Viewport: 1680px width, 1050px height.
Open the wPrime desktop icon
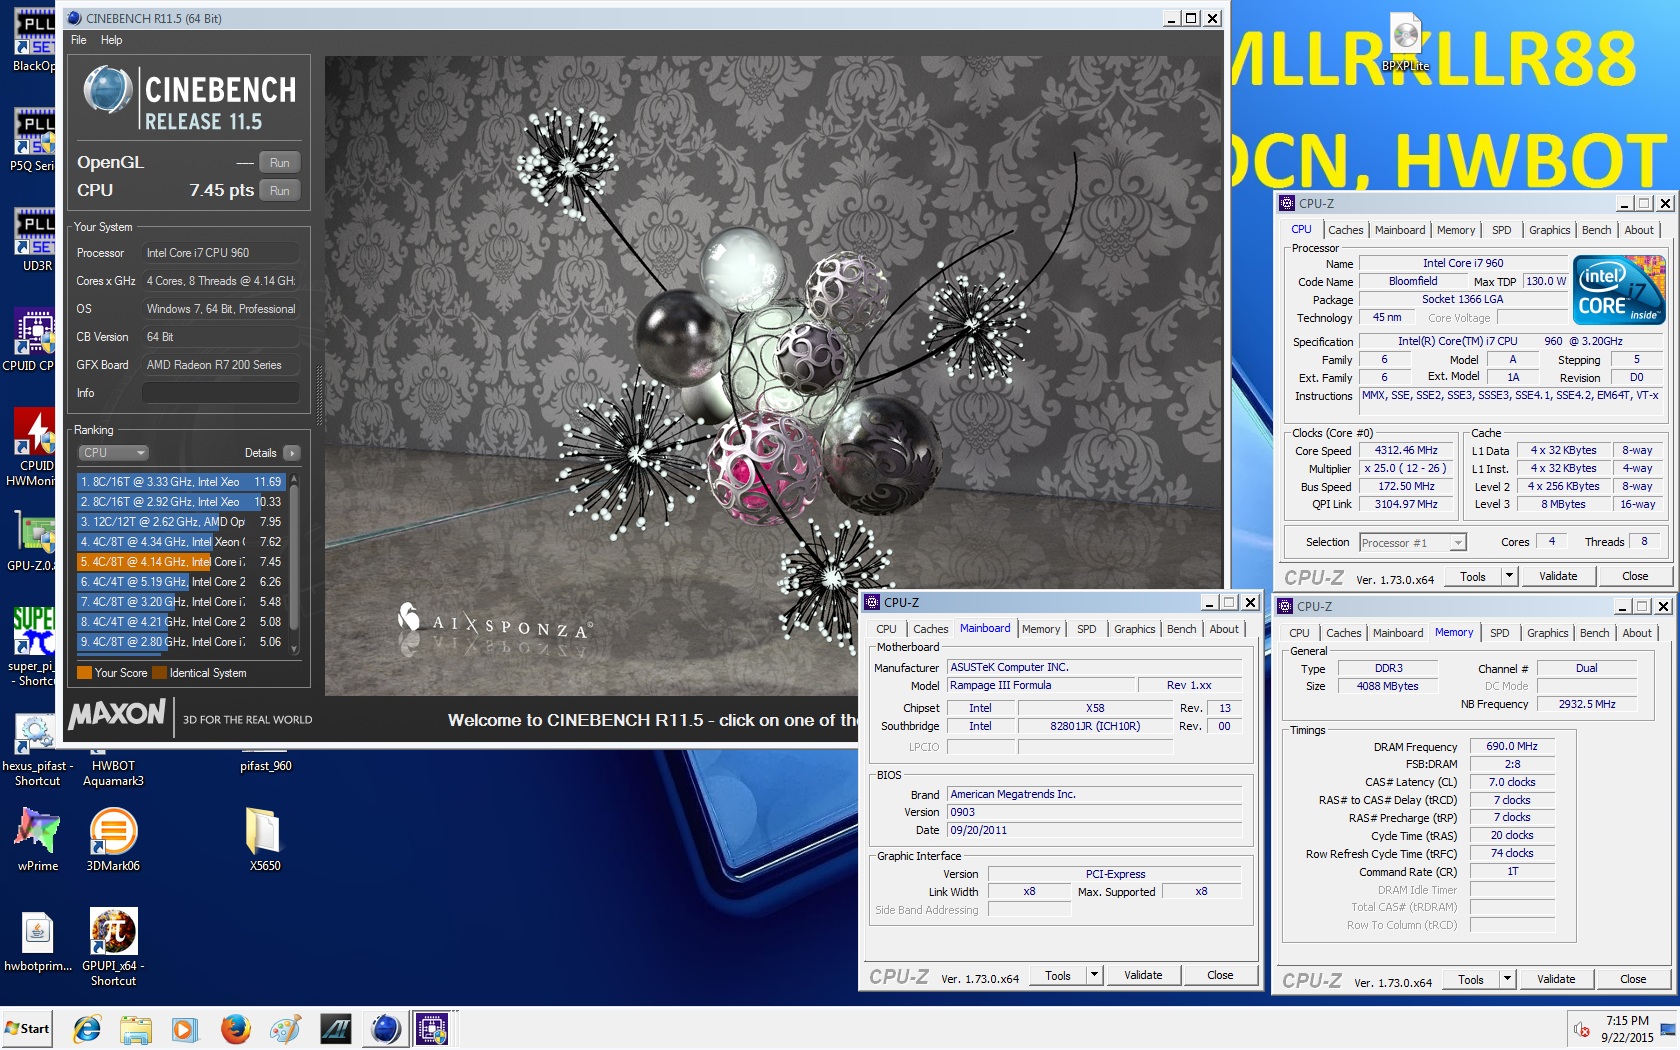point(37,840)
